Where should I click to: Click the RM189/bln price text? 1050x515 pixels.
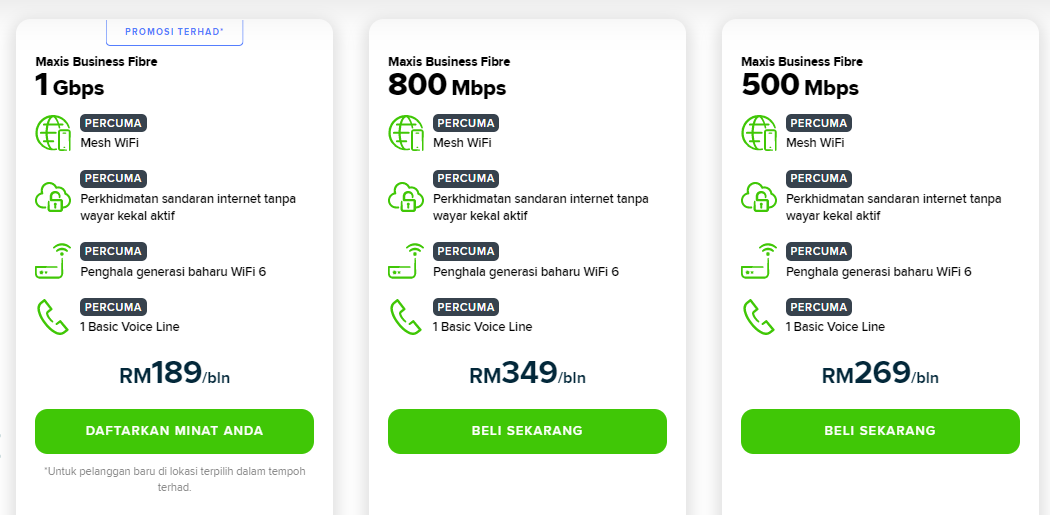point(174,374)
